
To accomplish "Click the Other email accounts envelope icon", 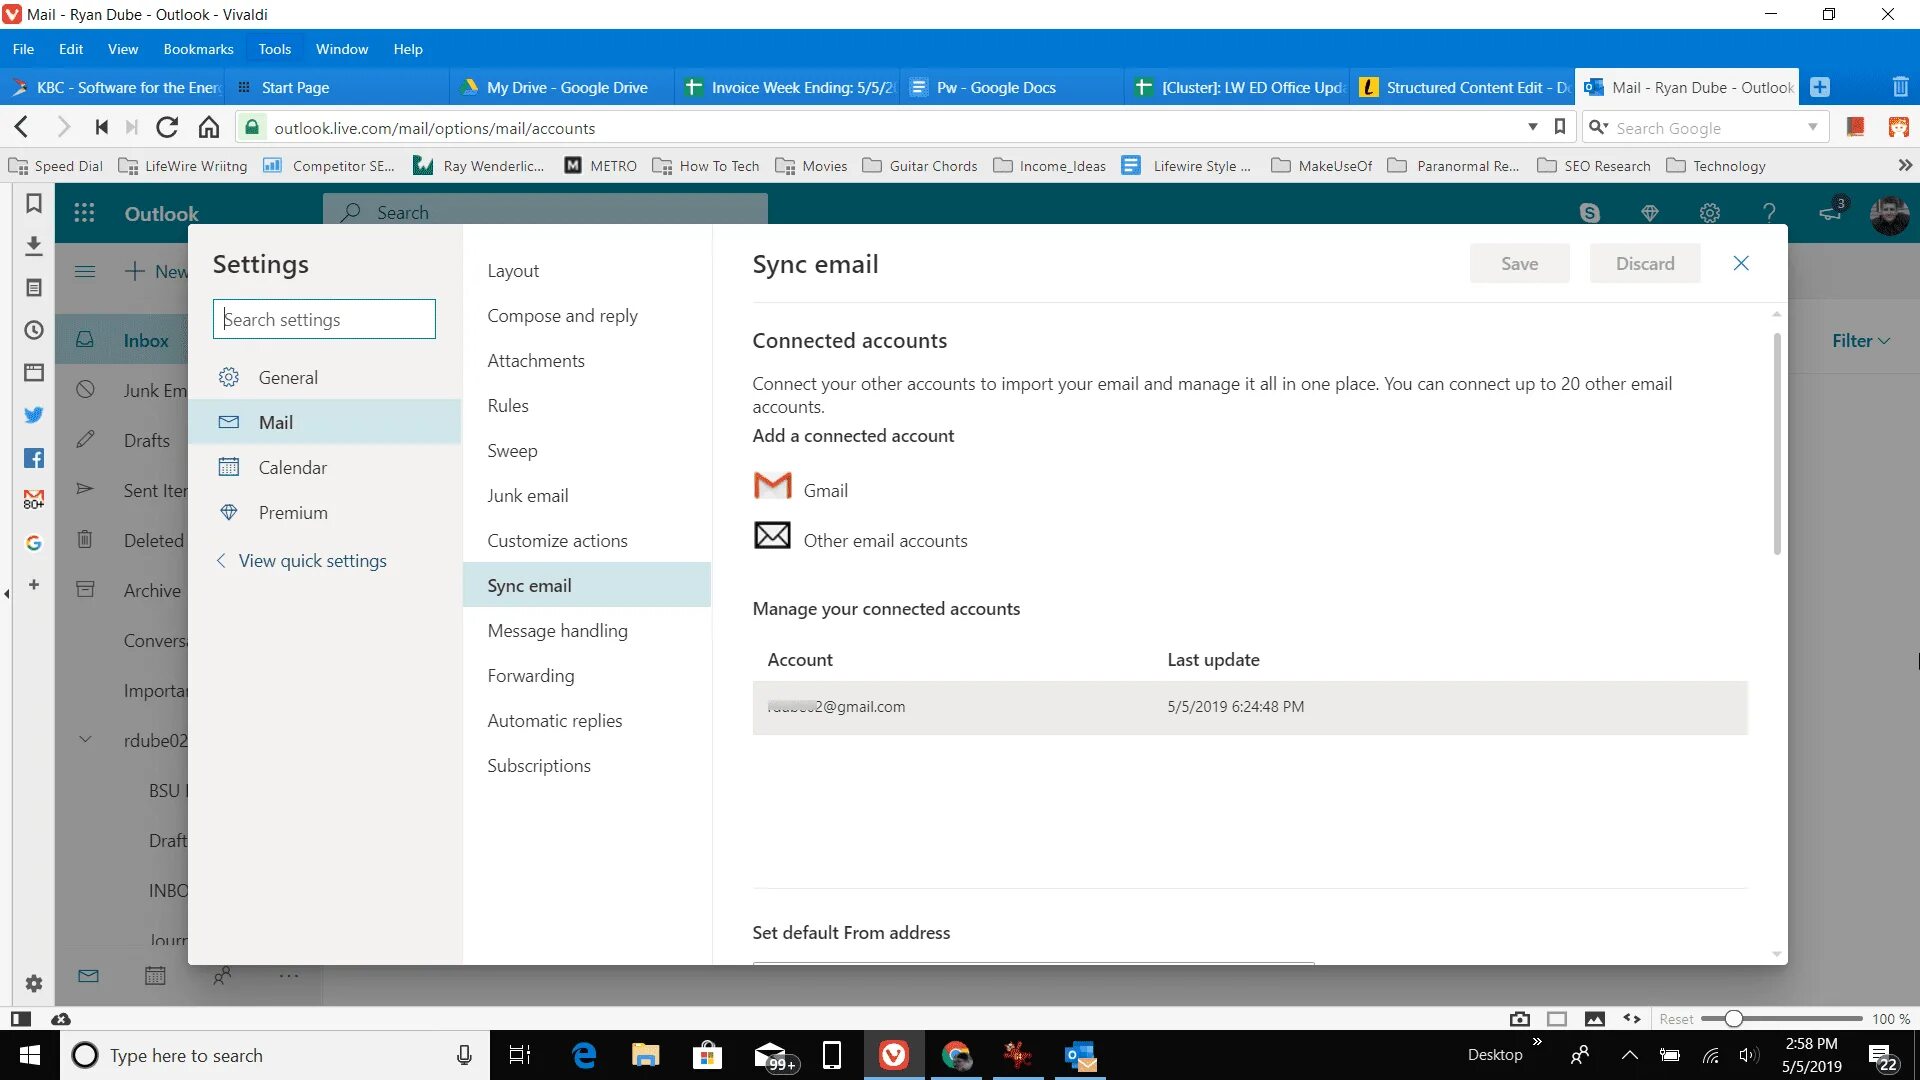I will [772, 537].
